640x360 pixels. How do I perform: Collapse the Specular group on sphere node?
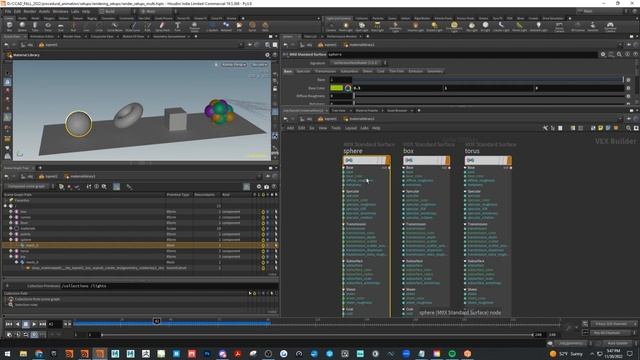click(343, 191)
